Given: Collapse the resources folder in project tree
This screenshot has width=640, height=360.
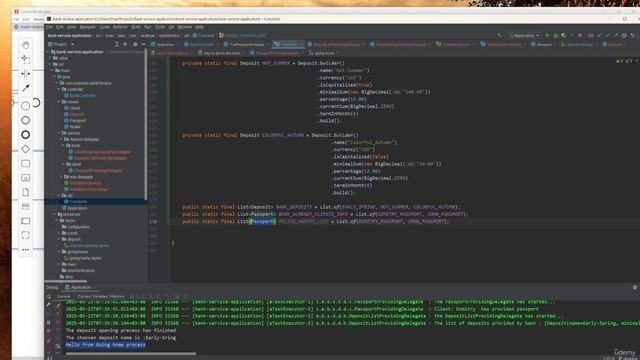Looking at the screenshot, I should (x=54, y=214).
